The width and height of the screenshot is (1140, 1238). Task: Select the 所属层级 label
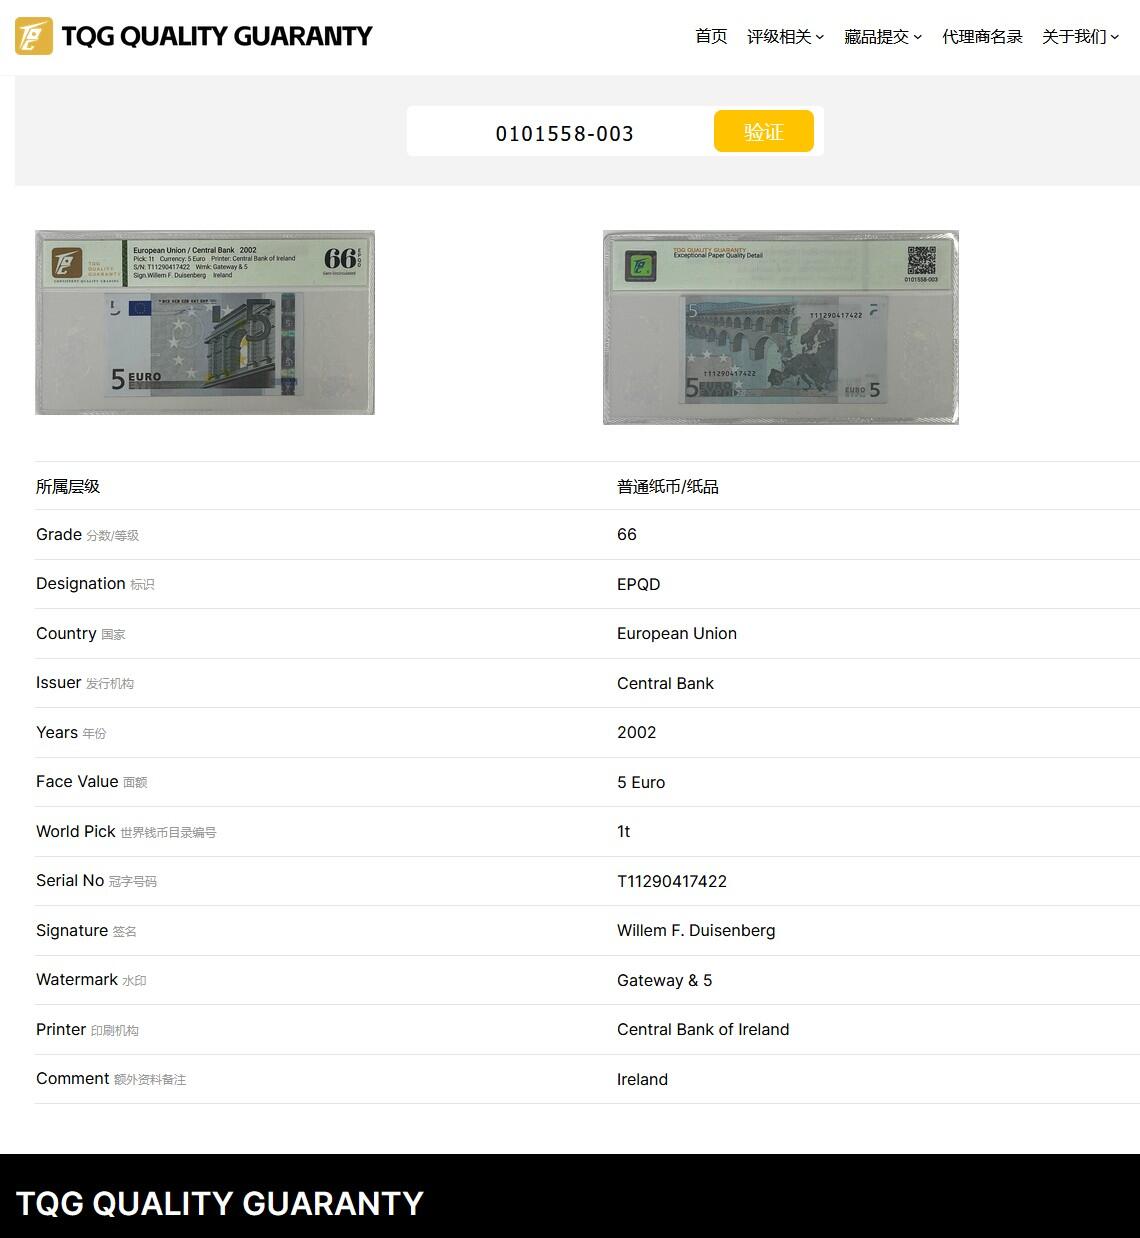click(x=68, y=486)
